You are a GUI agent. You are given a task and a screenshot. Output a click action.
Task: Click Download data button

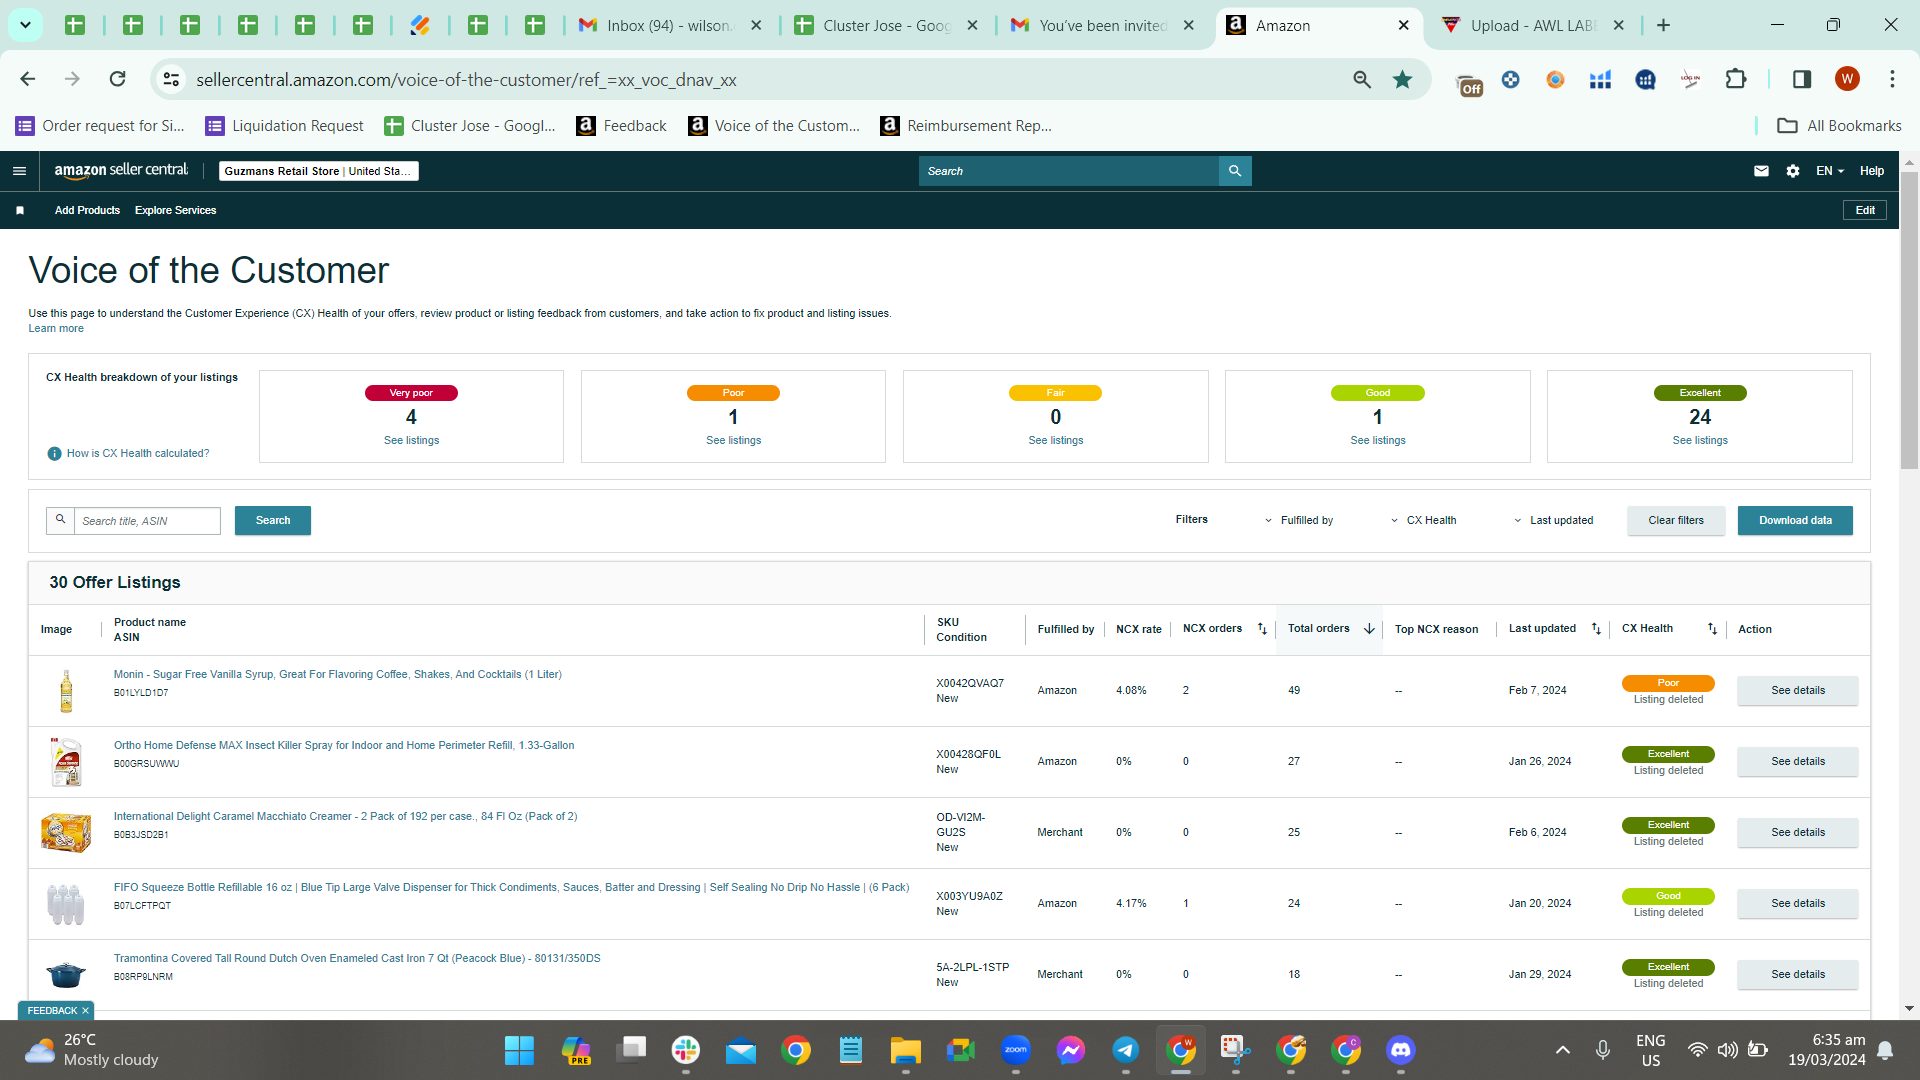pyautogui.click(x=1795, y=520)
